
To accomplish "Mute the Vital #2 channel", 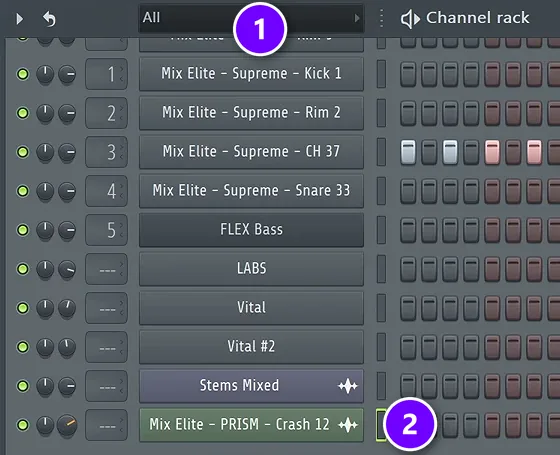I will click(x=23, y=347).
